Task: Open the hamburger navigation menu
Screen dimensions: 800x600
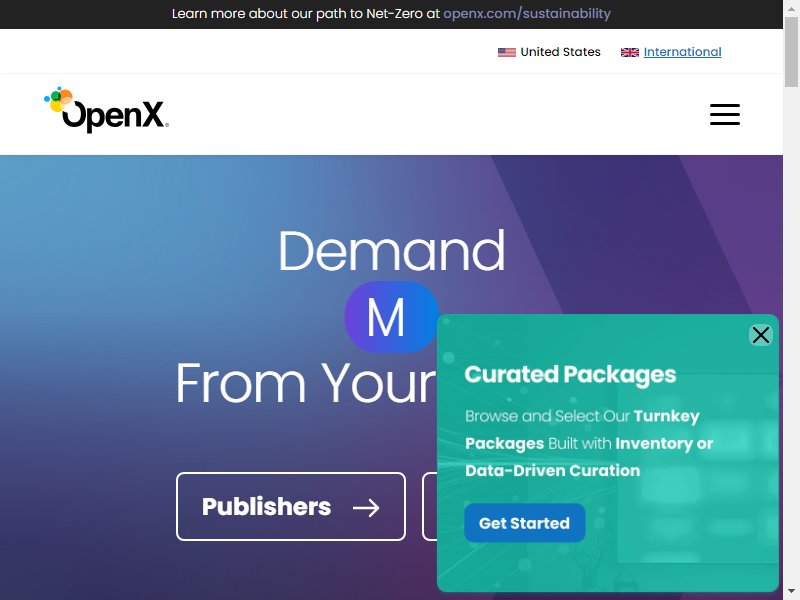Action: point(724,114)
